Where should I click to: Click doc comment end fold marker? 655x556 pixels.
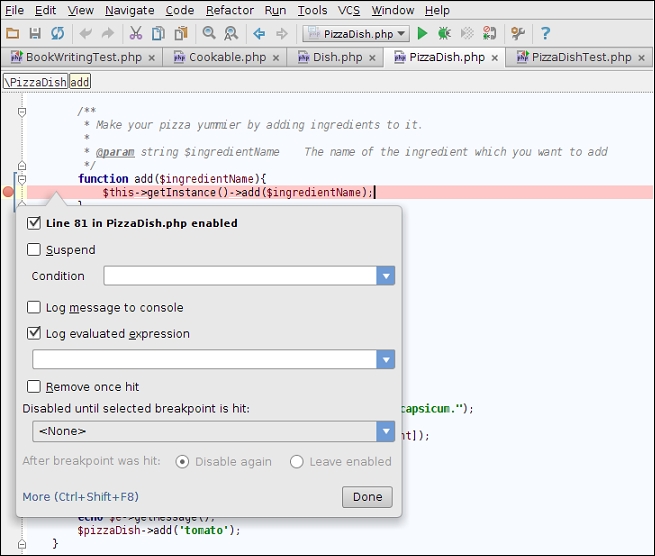tap(22, 165)
